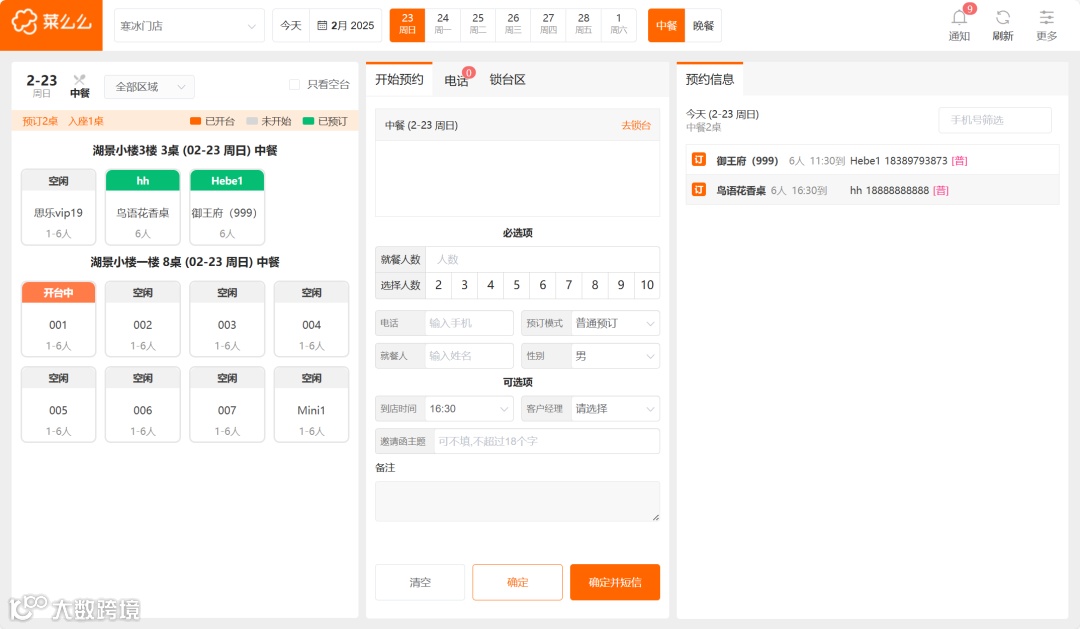Screen dimensions: 1080x629
Task: Choose 6 as the number of diners
Action: pyautogui.click(x=543, y=285)
